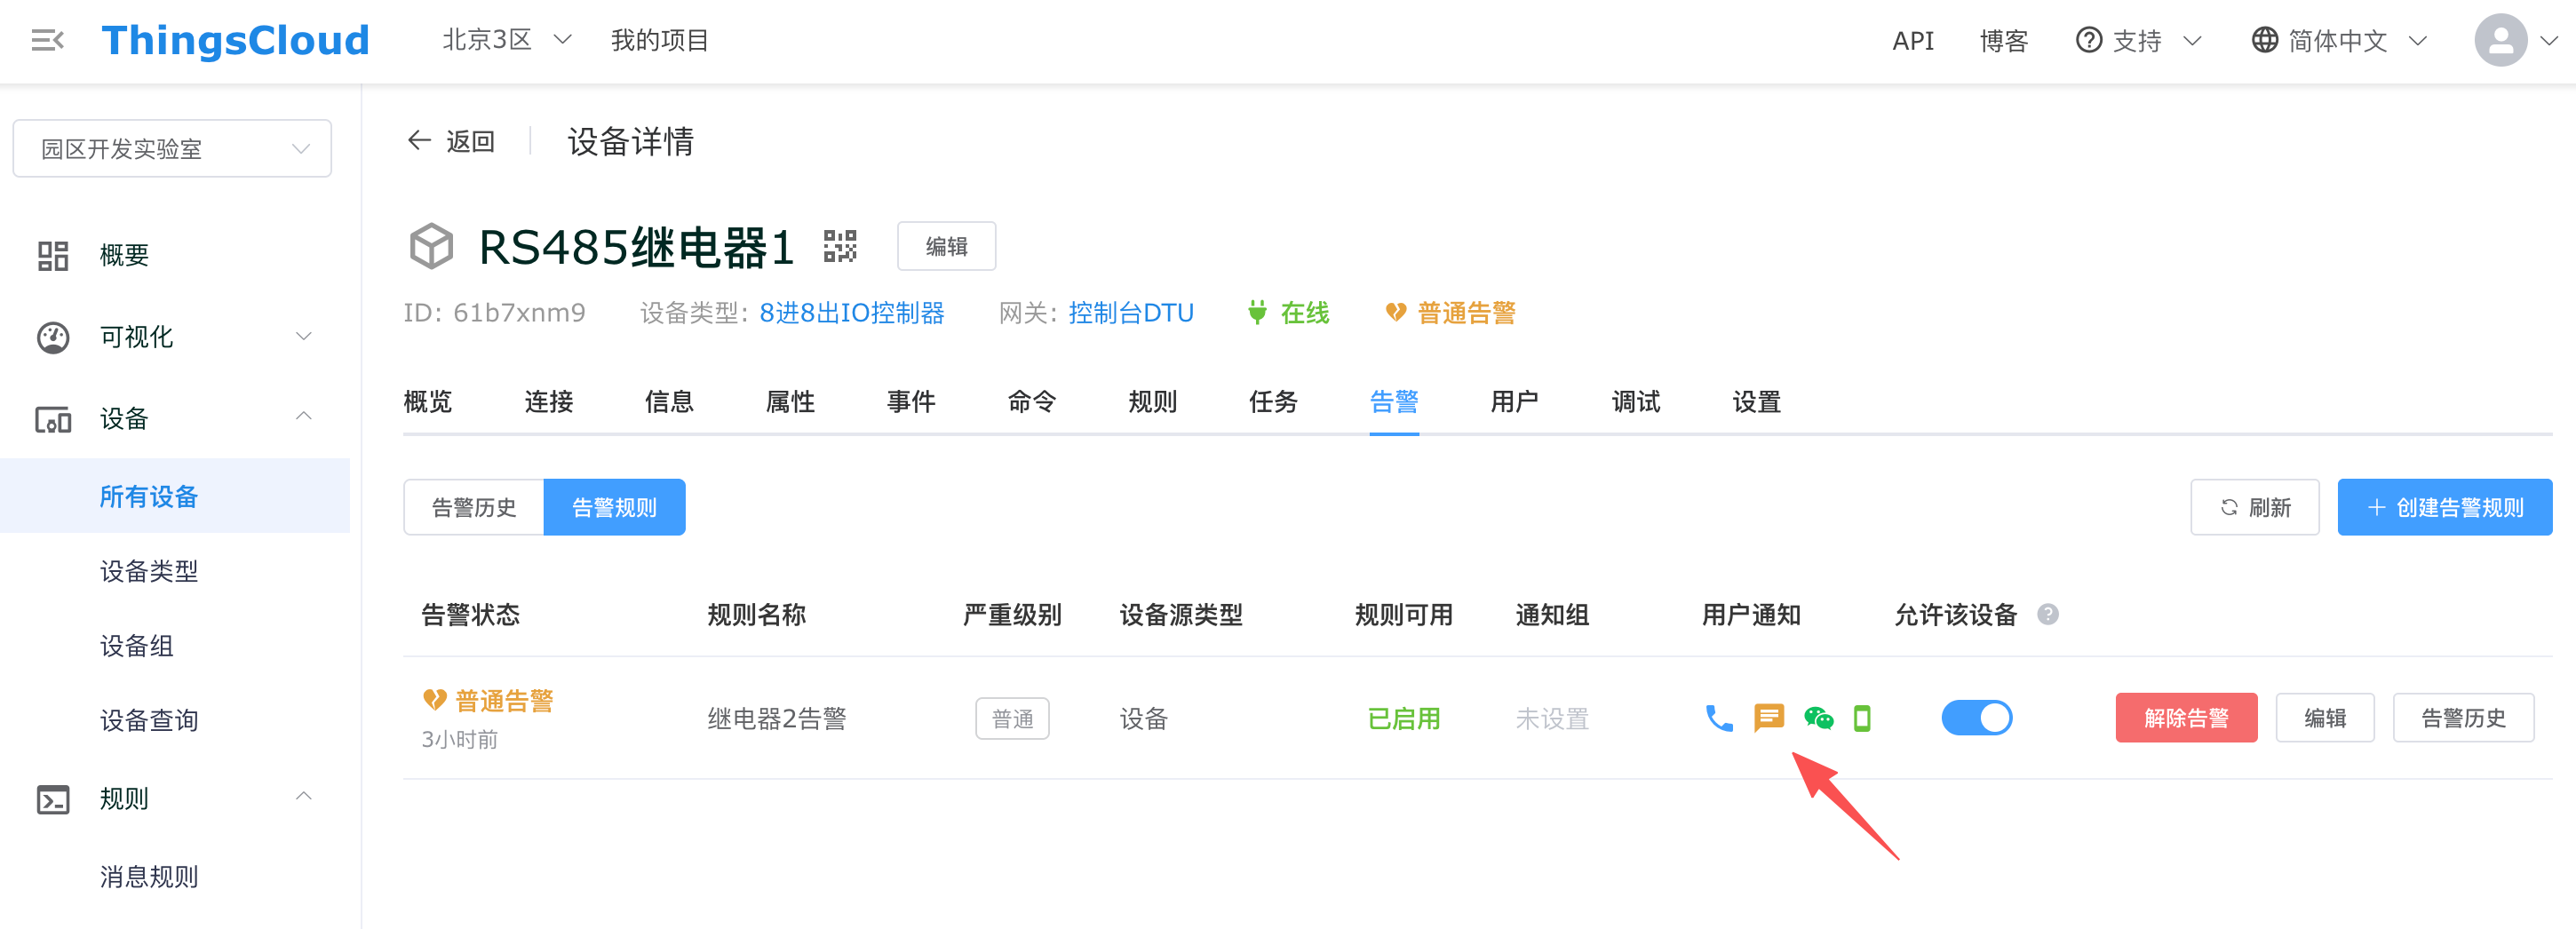Collapse the sidebar with the hamburger icon
Viewport: 2576px width, 929px height.
pyautogui.click(x=47, y=40)
